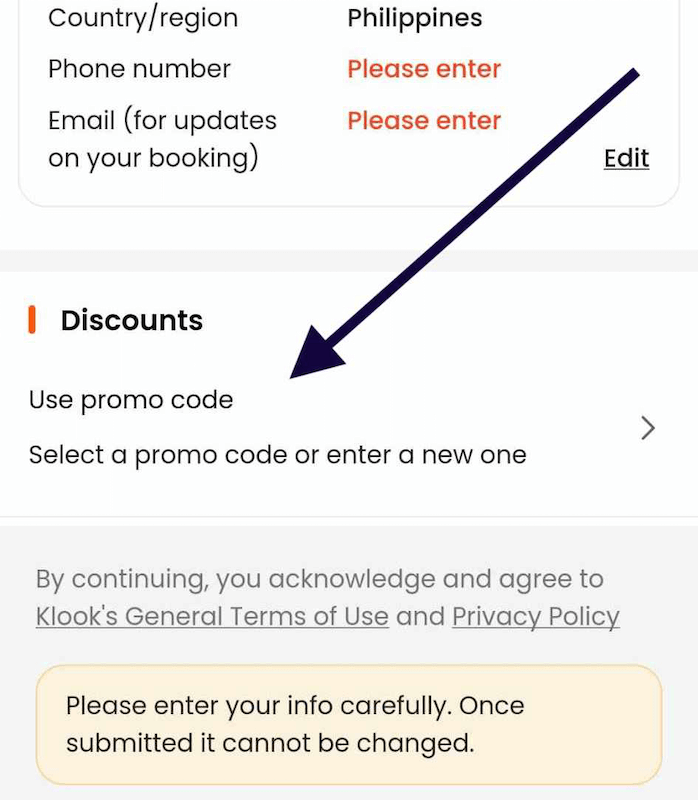The width and height of the screenshot is (698, 800).
Task: Tap the Use promo code label
Action: (x=130, y=399)
